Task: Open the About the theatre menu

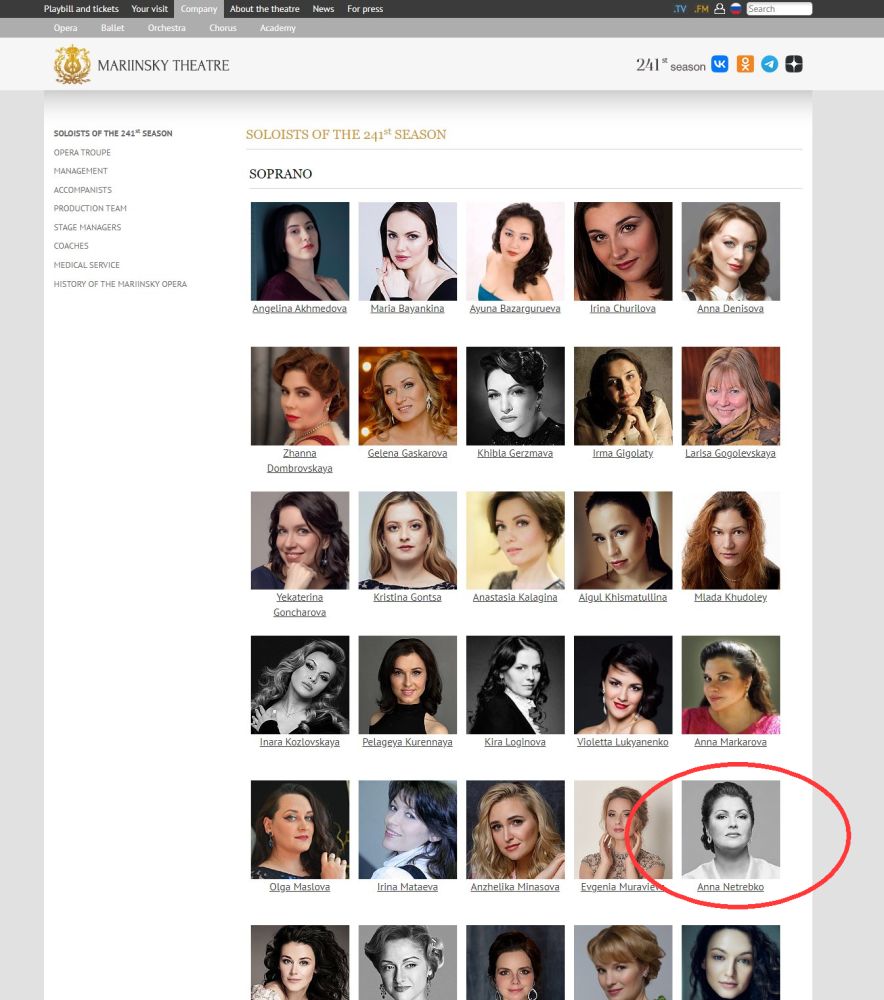Action: 265,9
